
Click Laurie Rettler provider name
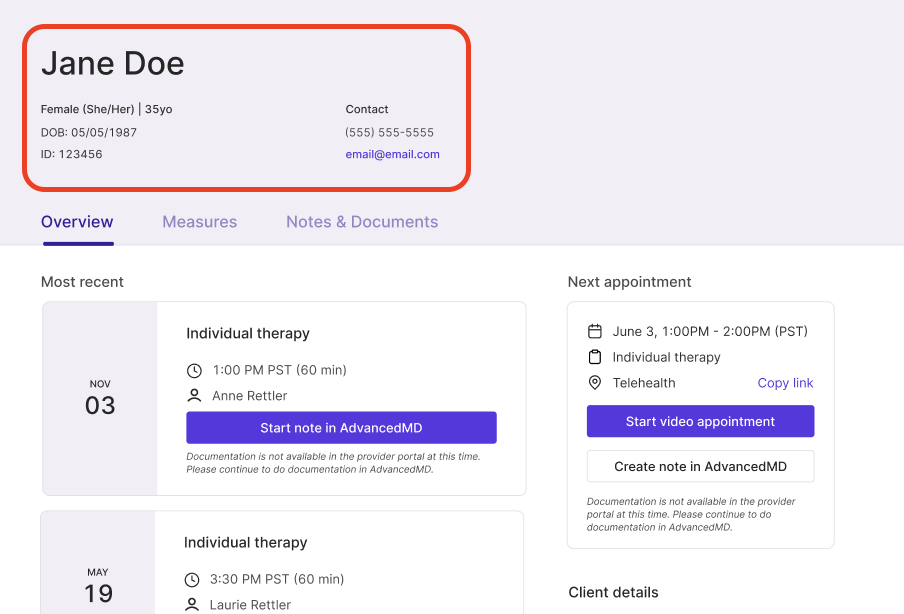250,605
